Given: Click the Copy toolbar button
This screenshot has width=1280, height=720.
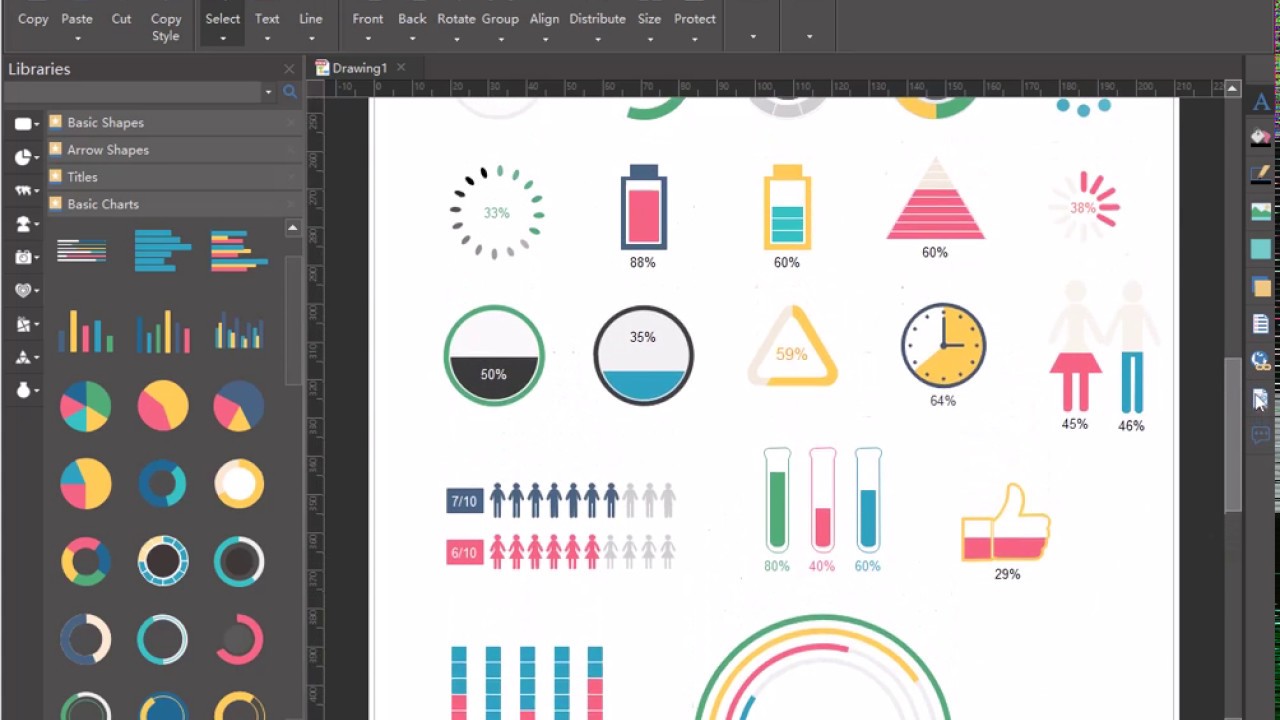Looking at the screenshot, I should tap(33, 19).
